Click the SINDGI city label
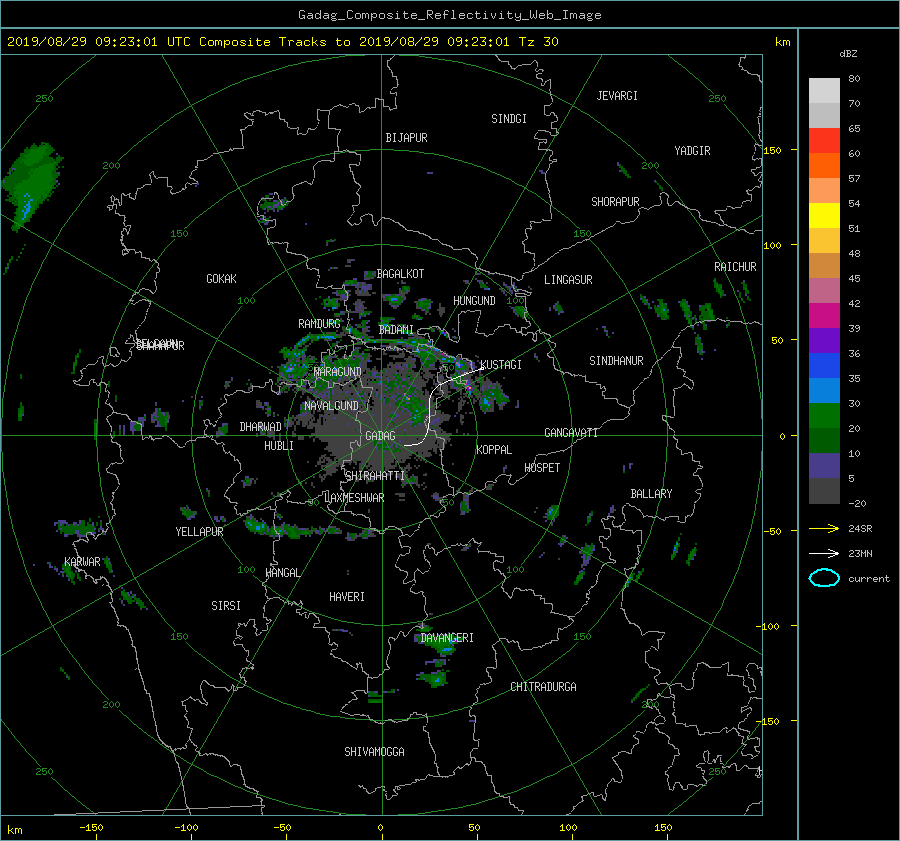 point(509,119)
